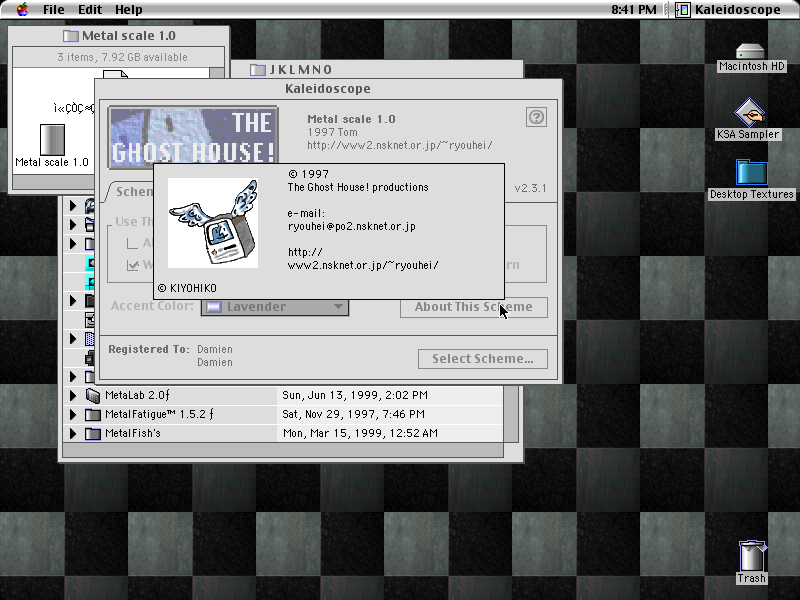Open the Accent Color Lavender dropdown
The width and height of the screenshot is (800, 600).
click(275, 307)
